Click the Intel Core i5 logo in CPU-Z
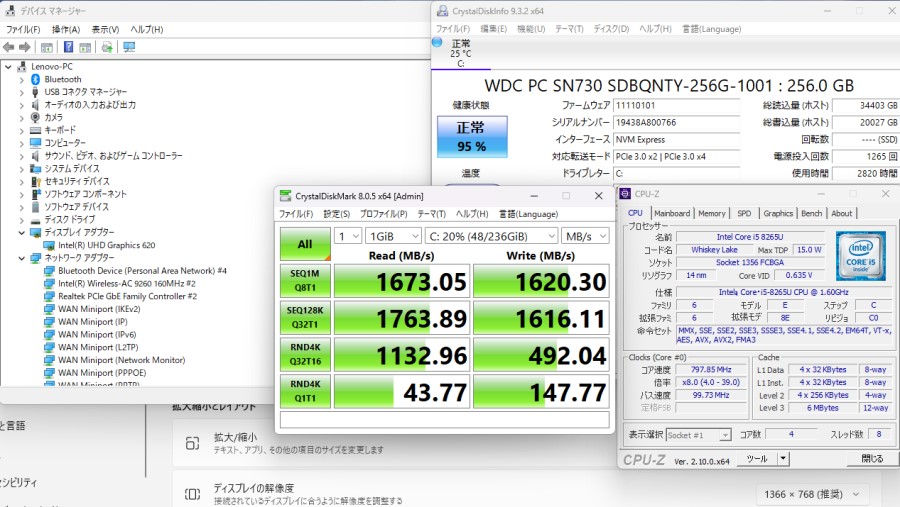900x507 pixels. (x=860, y=256)
